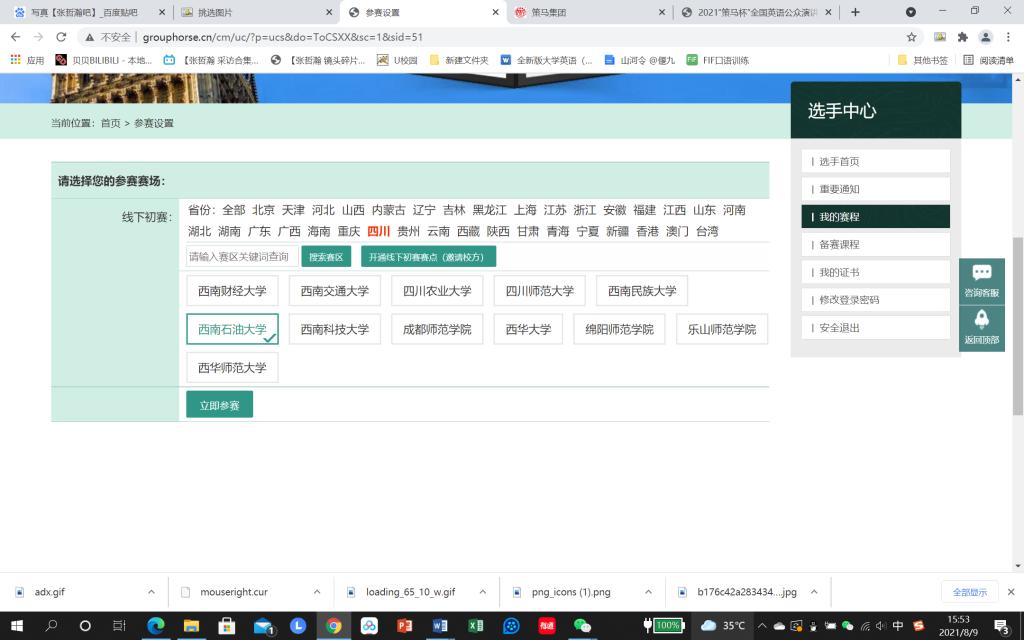1024x640 pixels.
Task: Click the 立即参赛 button
Action: tap(219, 405)
